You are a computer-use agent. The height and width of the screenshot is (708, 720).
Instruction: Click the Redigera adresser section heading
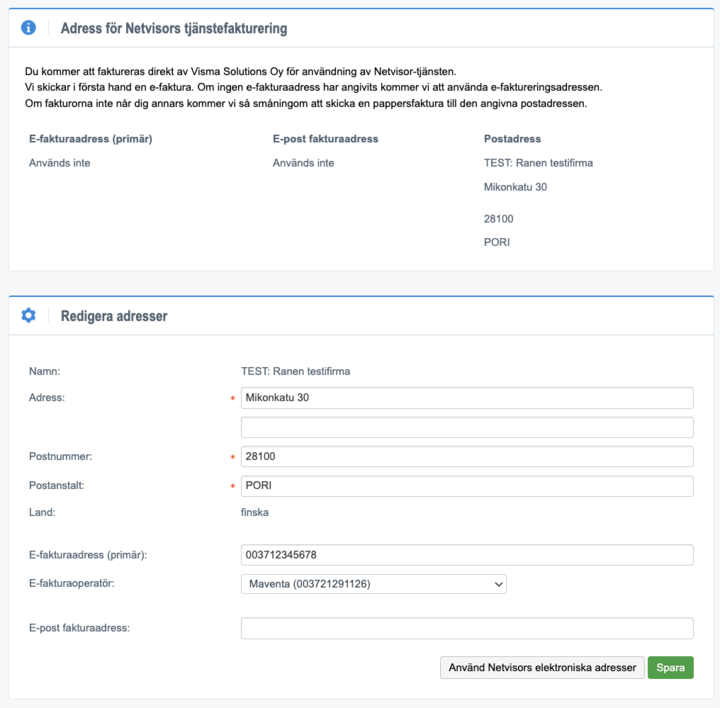(x=114, y=316)
